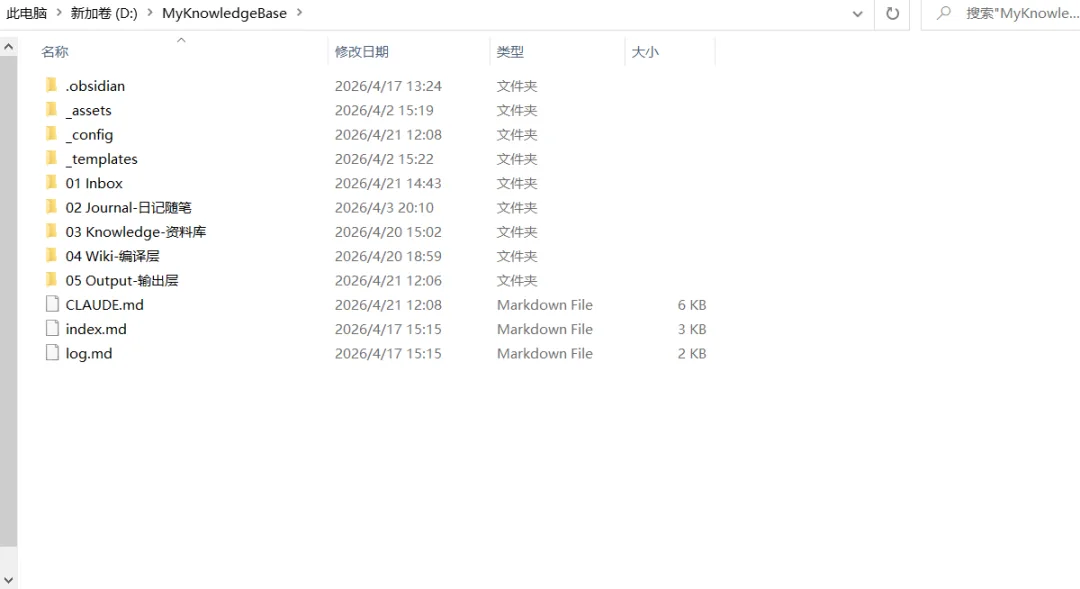Click the 6 KB size value
The height and width of the screenshot is (589, 1080).
point(692,304)
